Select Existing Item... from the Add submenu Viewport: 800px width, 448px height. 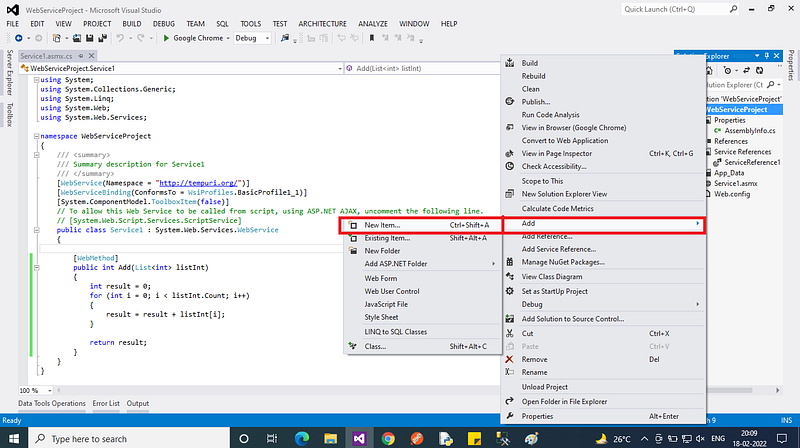point(421,238)
